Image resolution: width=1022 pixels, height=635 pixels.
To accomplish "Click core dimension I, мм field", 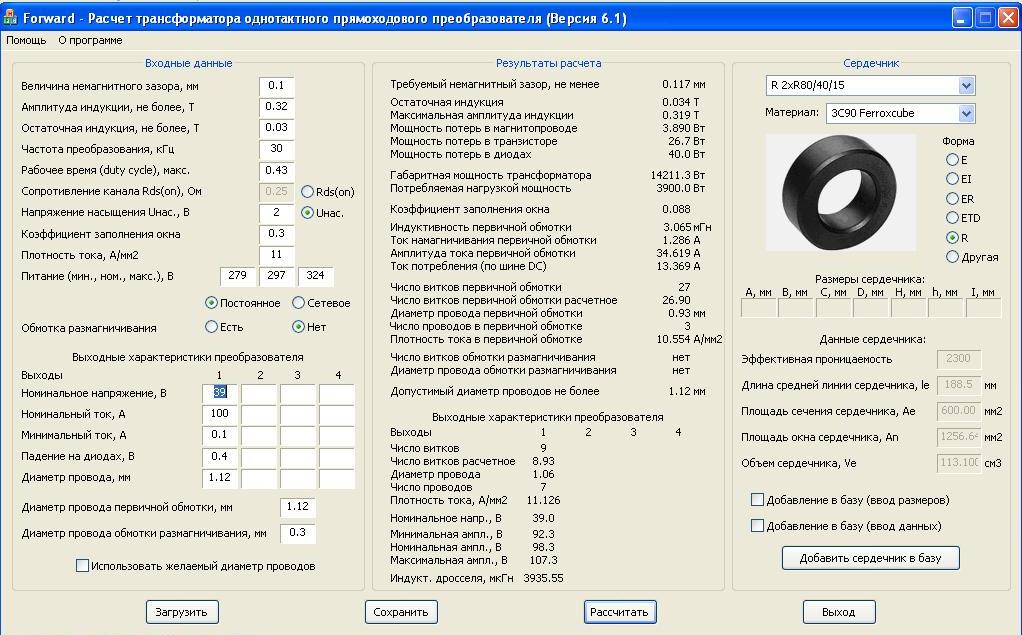I will 984,308.
